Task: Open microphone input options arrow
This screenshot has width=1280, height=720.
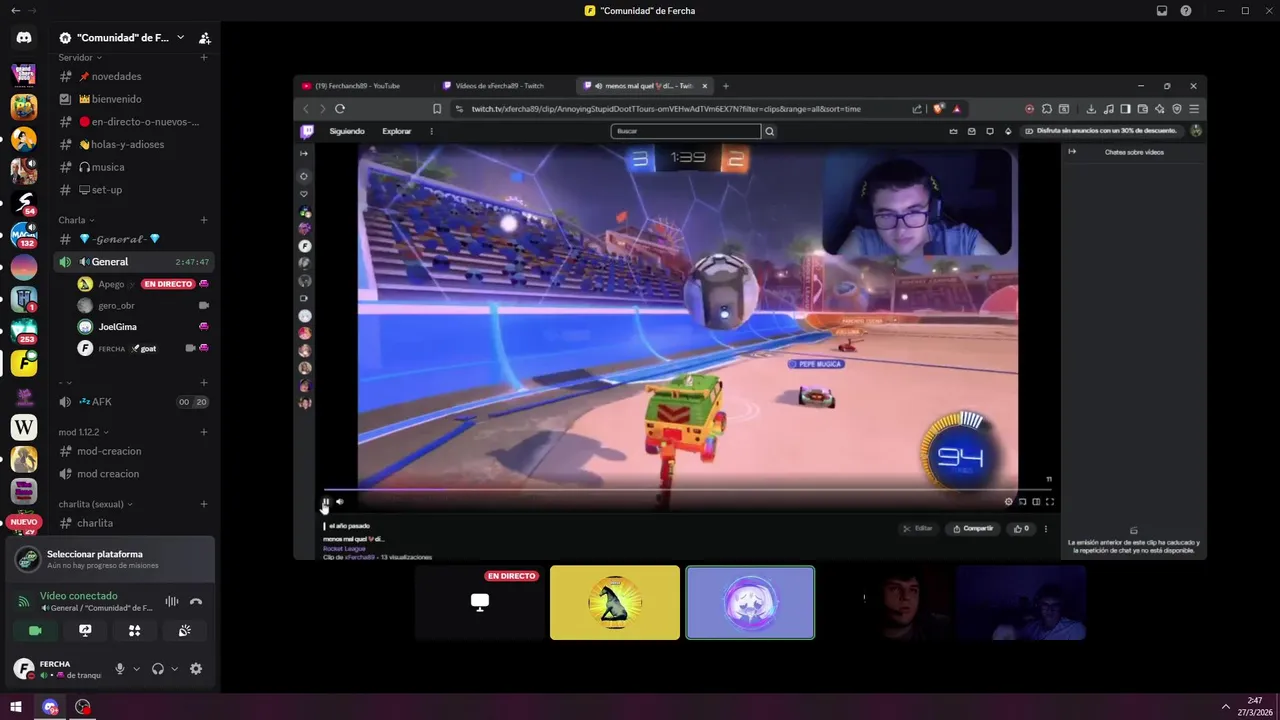Action: pyautogui.click(x=136, y=669)
